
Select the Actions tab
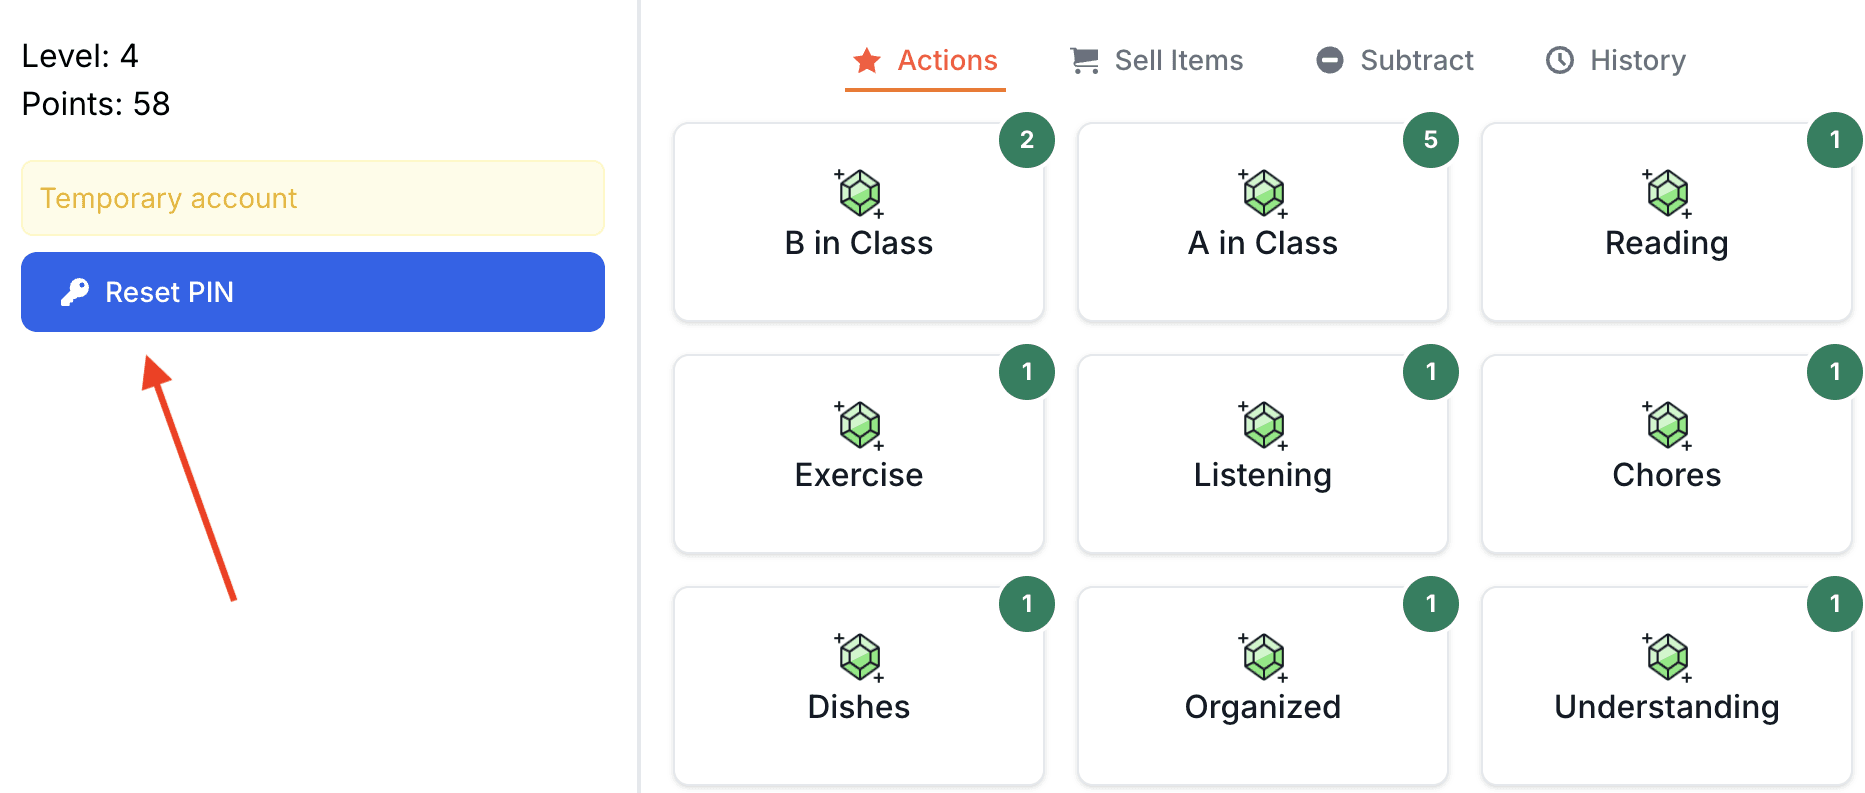point(925,60)
